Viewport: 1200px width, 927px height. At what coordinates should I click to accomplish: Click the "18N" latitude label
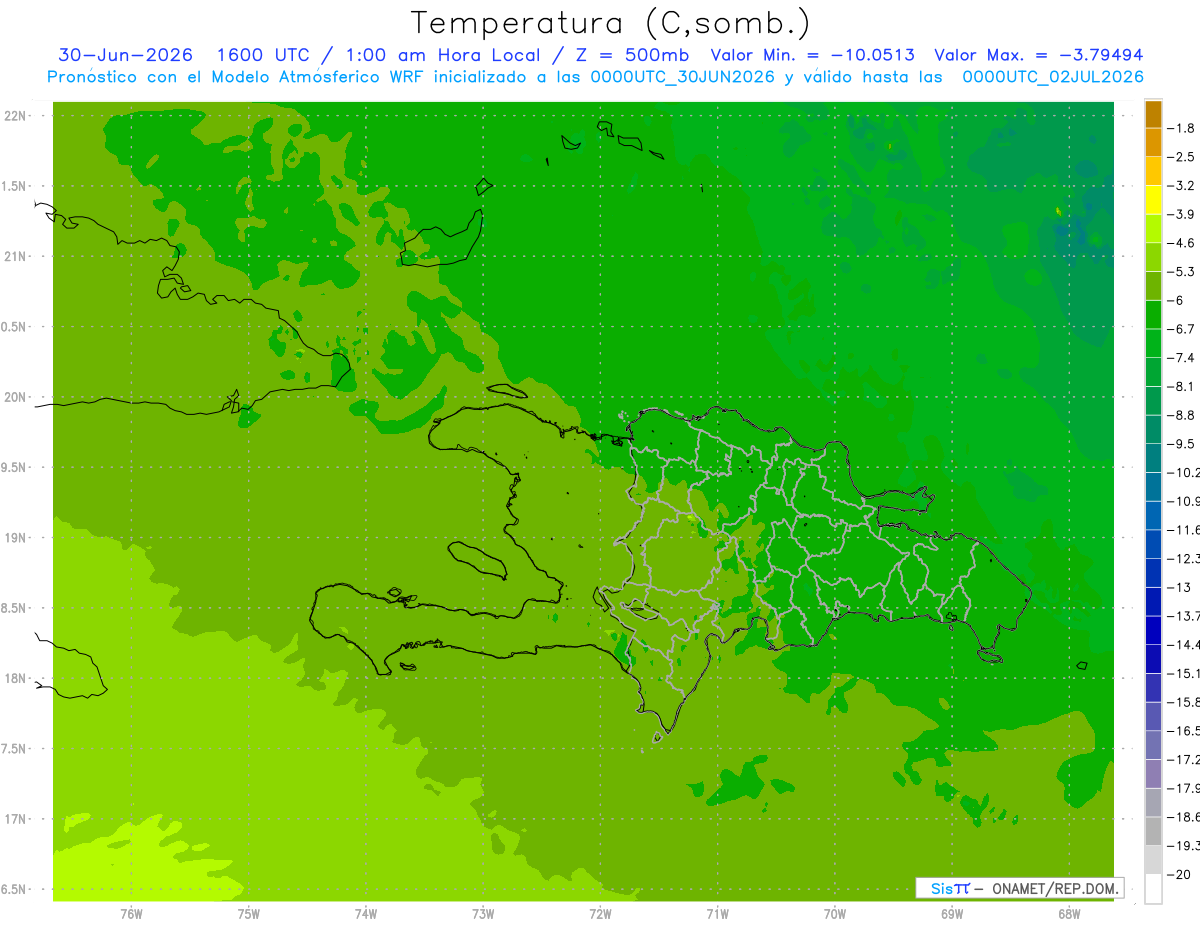tap(15, 679)
